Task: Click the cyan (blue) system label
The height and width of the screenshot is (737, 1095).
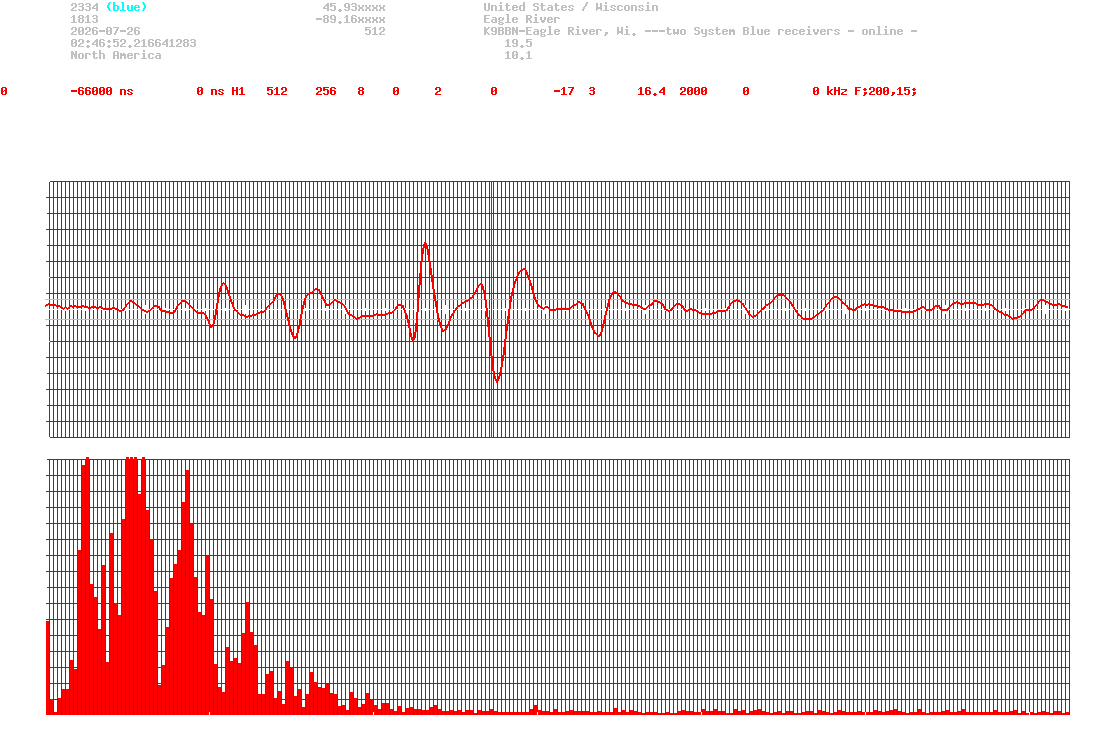Action: [126, 7]
